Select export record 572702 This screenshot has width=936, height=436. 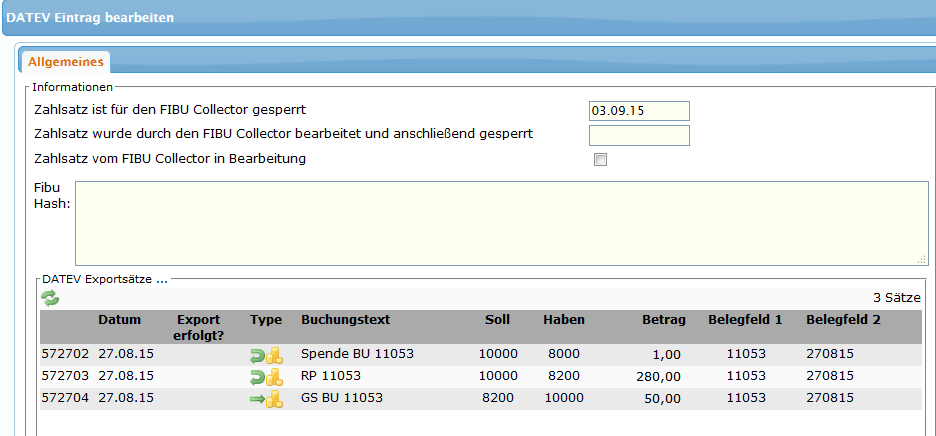[65, 354]
